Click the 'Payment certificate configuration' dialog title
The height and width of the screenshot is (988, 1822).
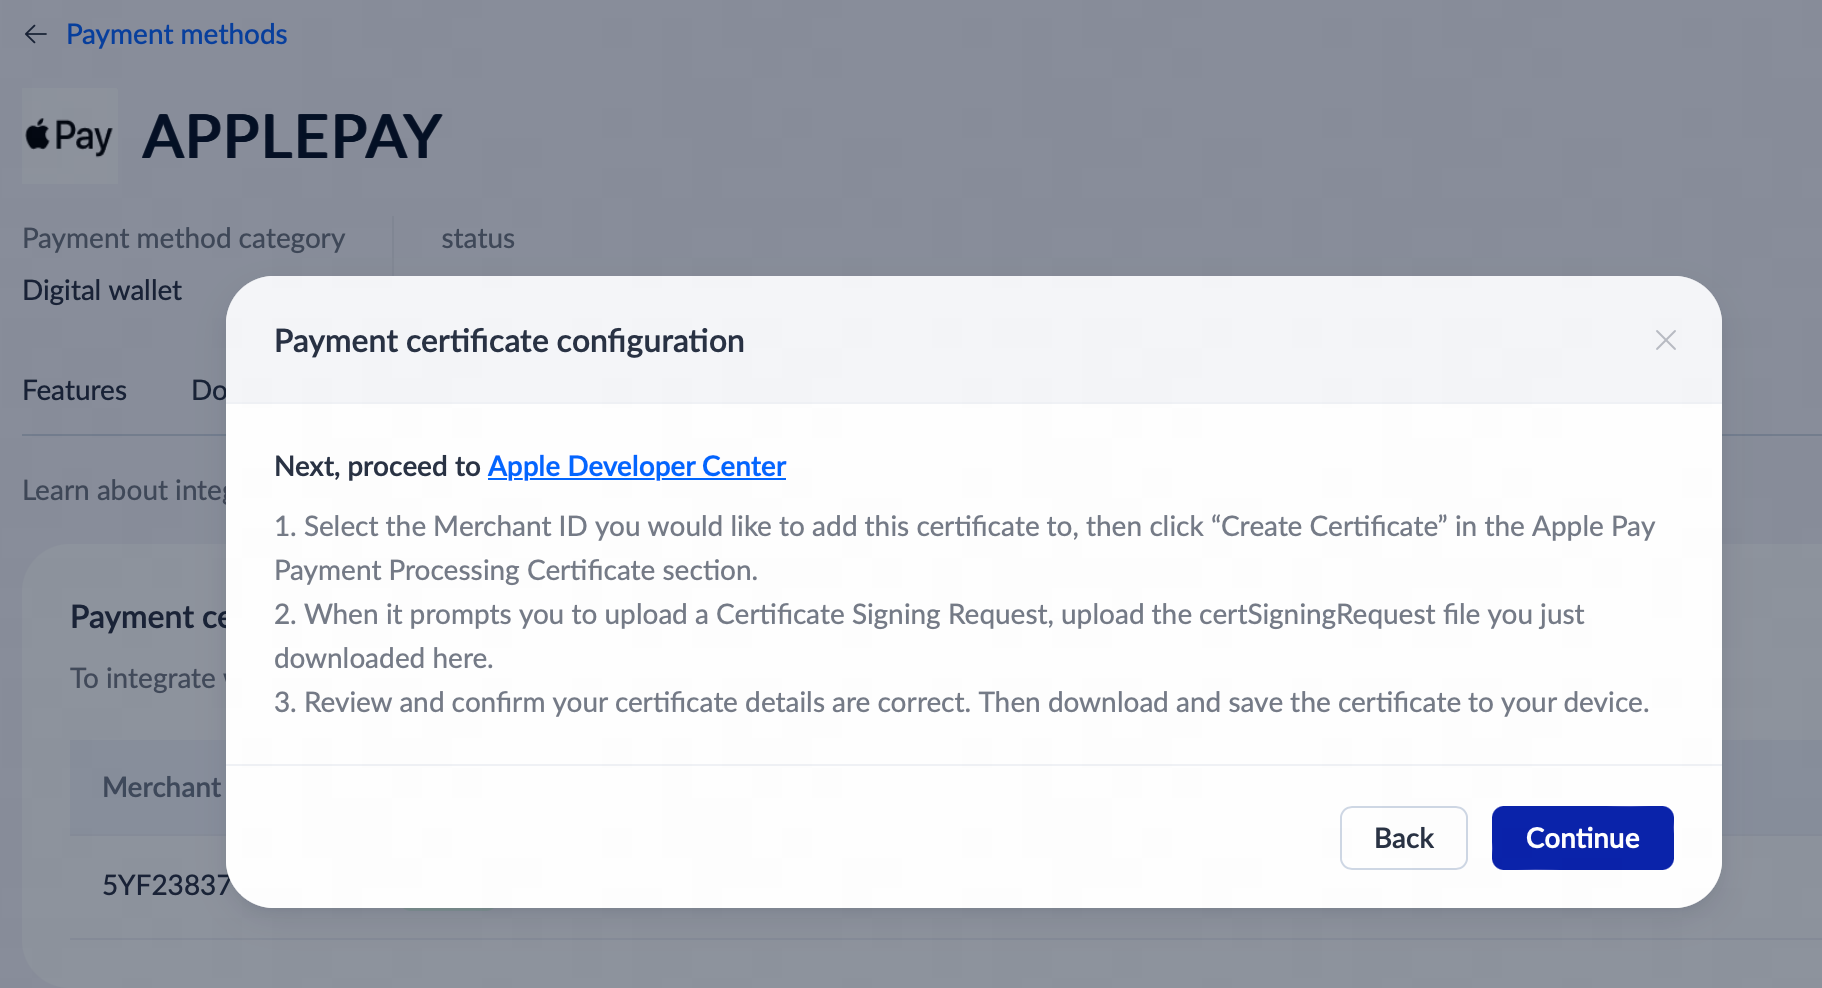[x=509, y=342]
